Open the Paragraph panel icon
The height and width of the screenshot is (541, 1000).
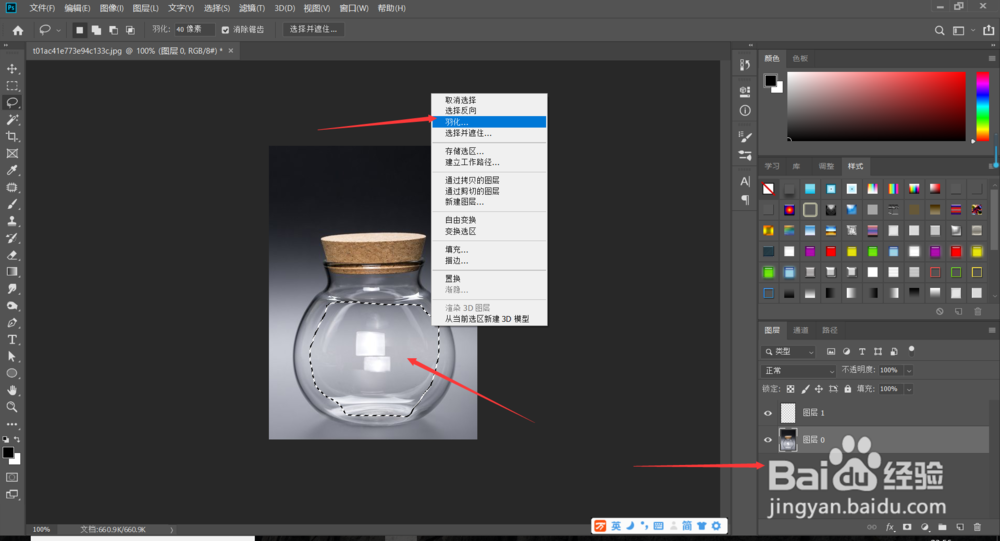[745, 200]
